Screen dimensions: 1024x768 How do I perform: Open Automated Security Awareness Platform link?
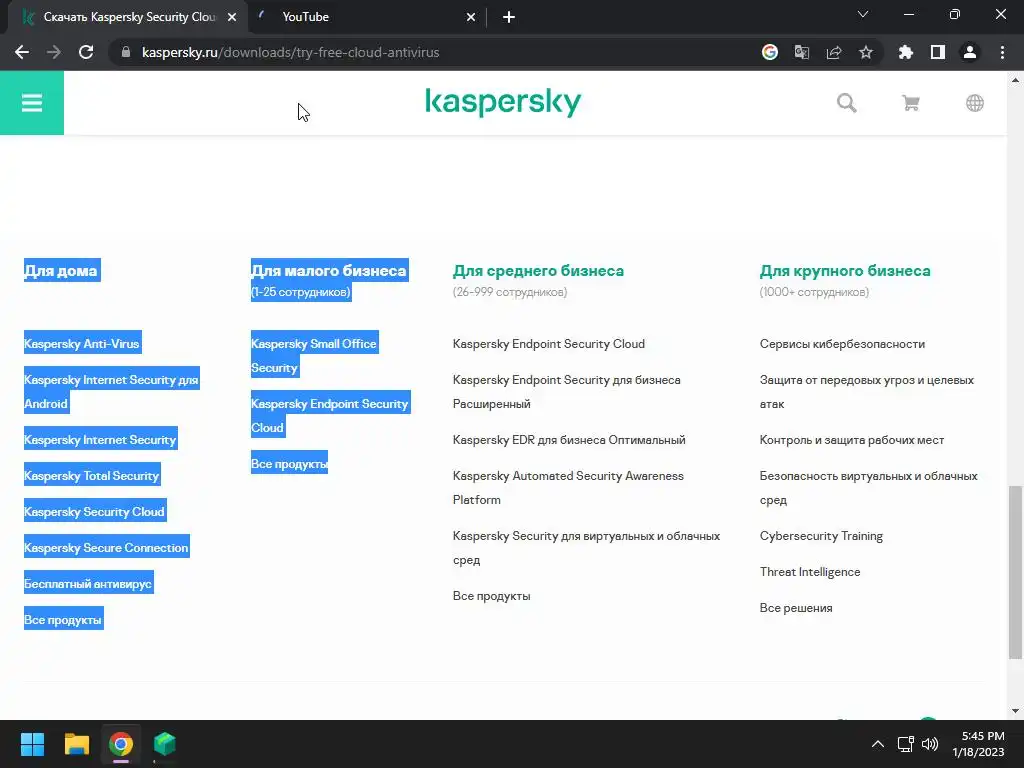click(x=568, y=487)
